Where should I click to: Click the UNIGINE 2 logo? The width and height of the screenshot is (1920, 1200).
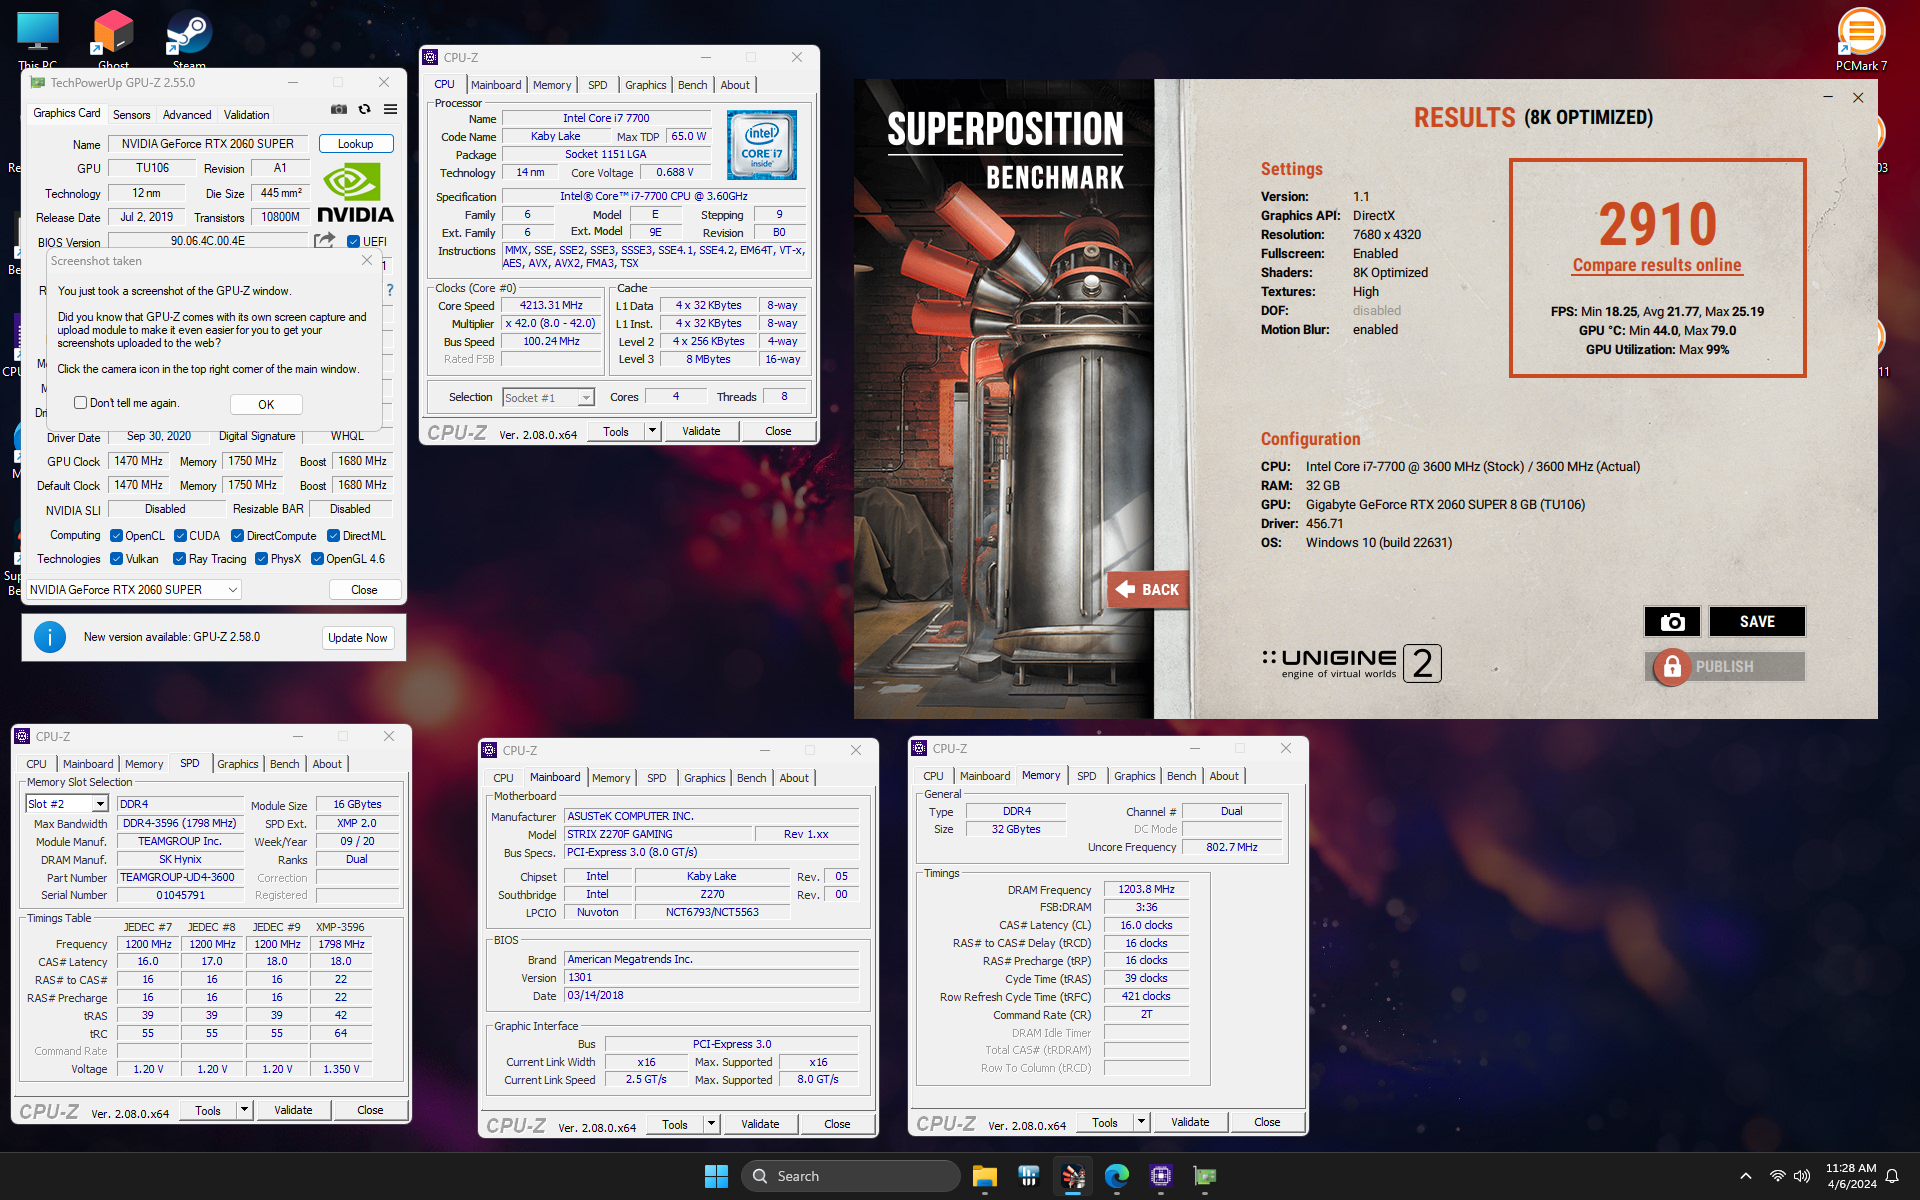(x=1351, y=663)
